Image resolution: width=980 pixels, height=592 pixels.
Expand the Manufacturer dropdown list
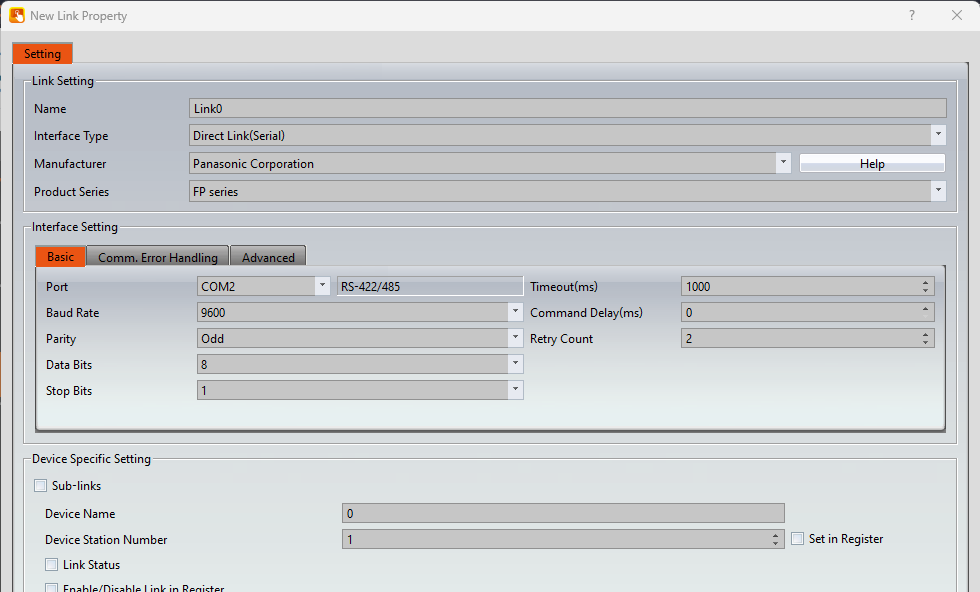click(x=783, y=163)
